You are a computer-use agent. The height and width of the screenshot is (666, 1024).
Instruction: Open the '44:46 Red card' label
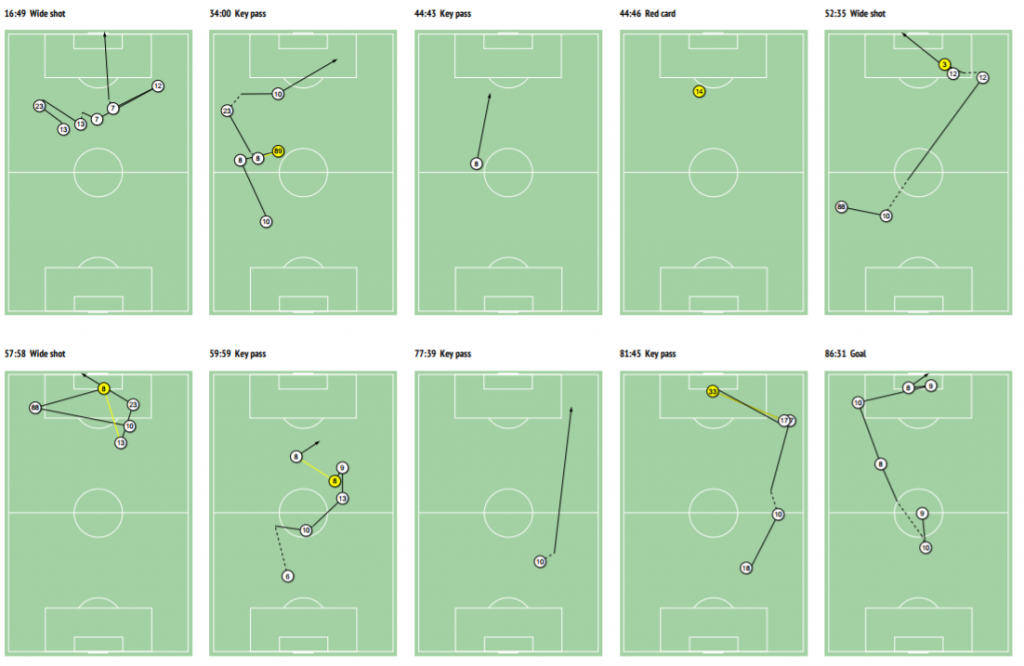coord(647,13)
